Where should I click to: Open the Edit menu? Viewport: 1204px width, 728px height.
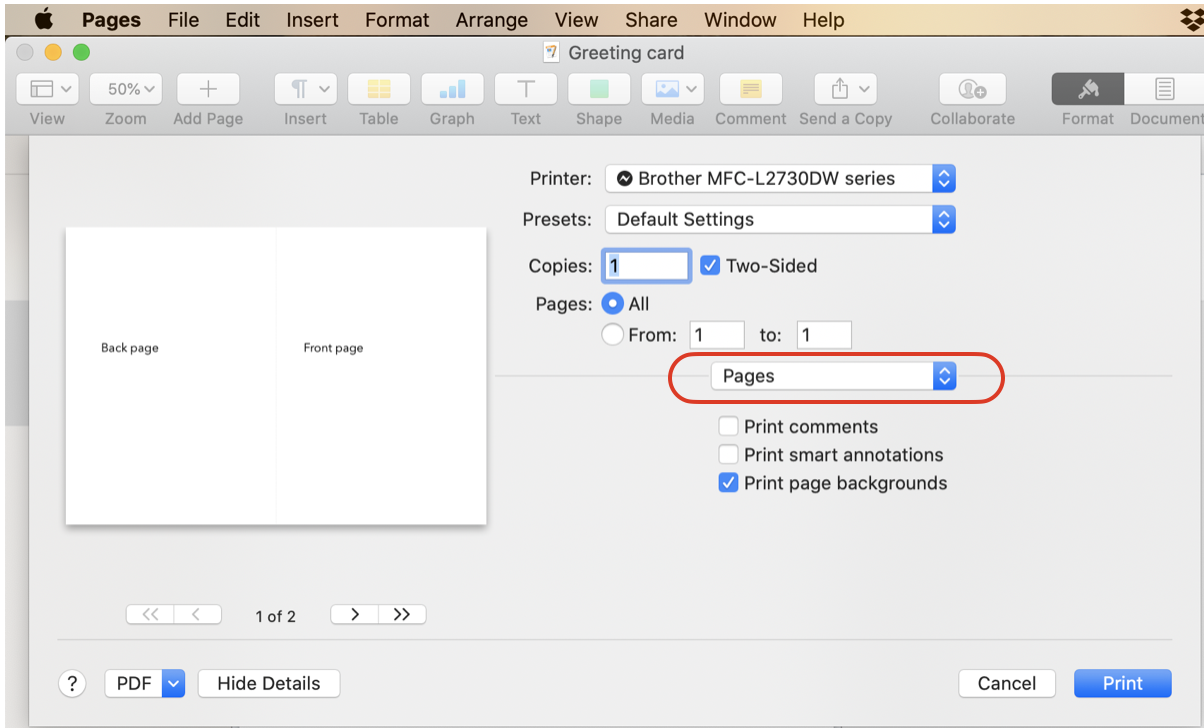click(x=242, y=20)
